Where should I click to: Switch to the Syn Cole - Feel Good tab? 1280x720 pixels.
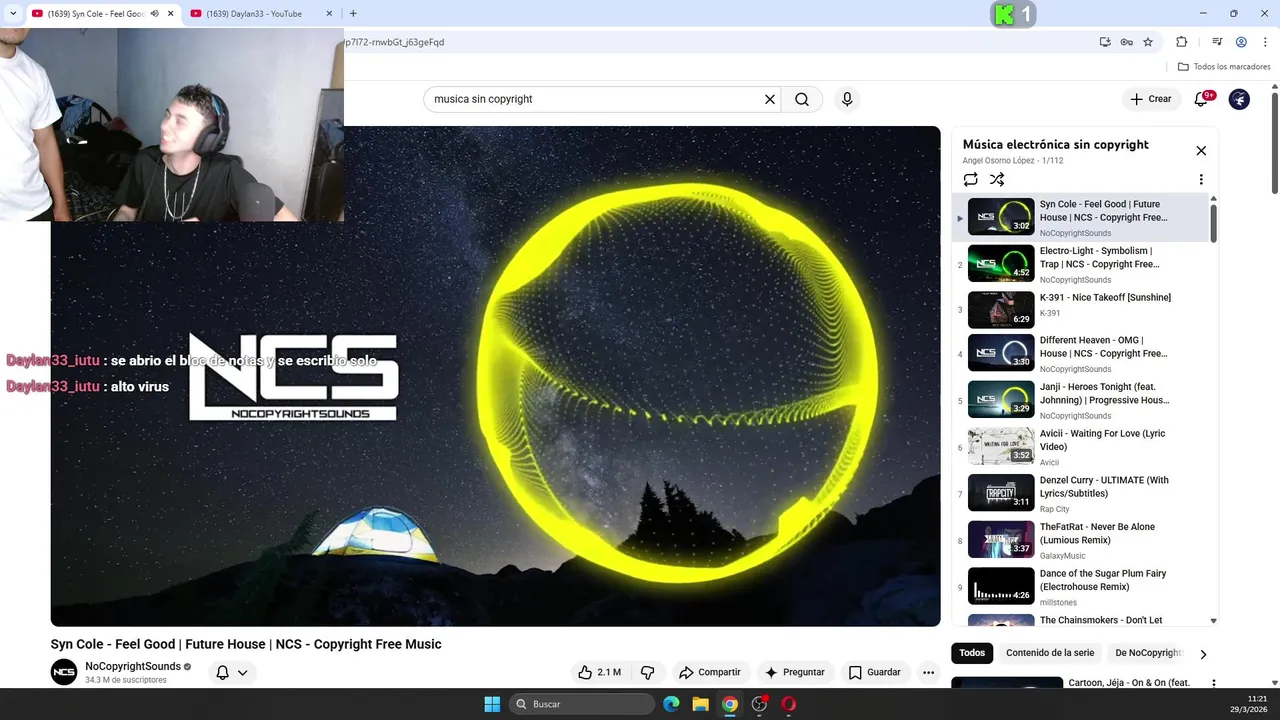(x=100, y=13)
